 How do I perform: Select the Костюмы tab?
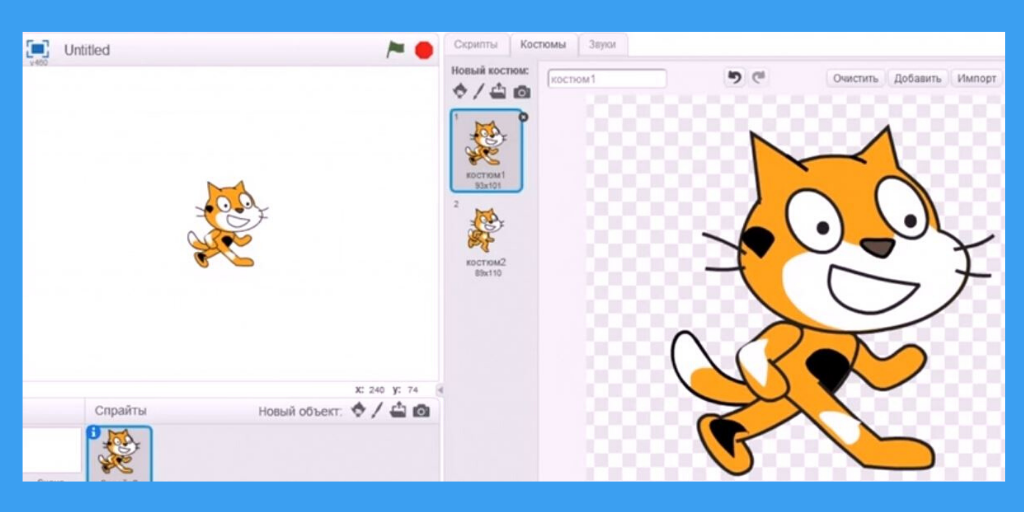point(543,44)
